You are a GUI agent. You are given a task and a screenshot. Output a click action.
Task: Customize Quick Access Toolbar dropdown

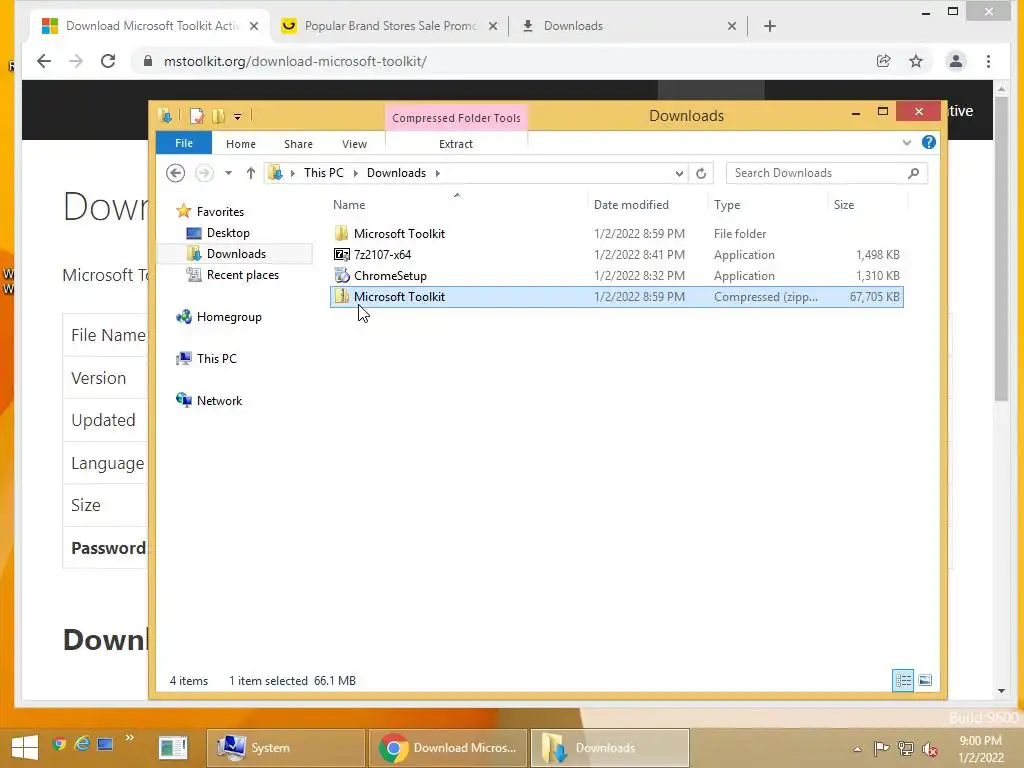(x=237, y=117)
